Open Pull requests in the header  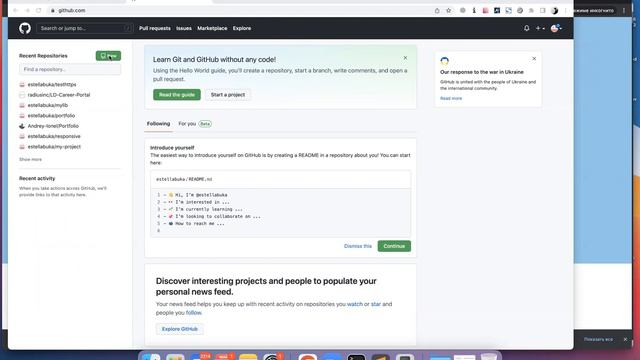coord(155,28)
